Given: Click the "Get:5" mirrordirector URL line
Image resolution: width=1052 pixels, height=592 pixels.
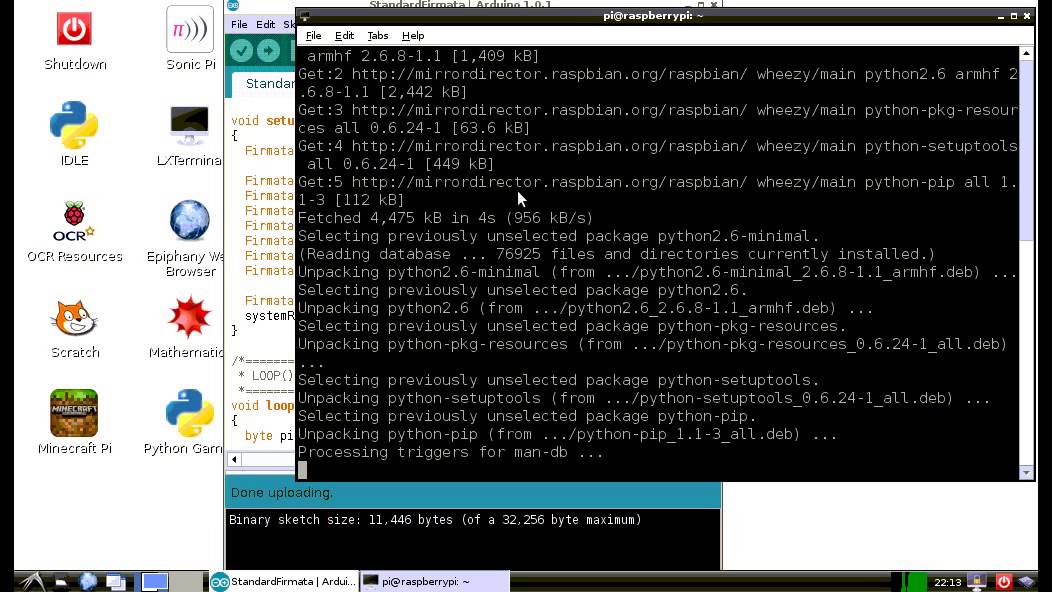Looking at the screenshot, I should coord(658,191).
